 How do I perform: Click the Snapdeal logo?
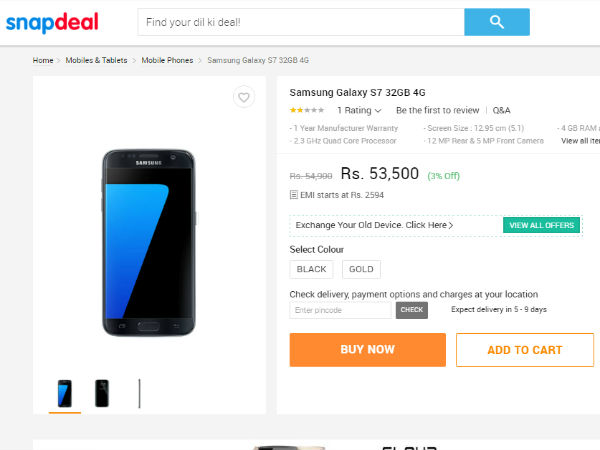51,22
